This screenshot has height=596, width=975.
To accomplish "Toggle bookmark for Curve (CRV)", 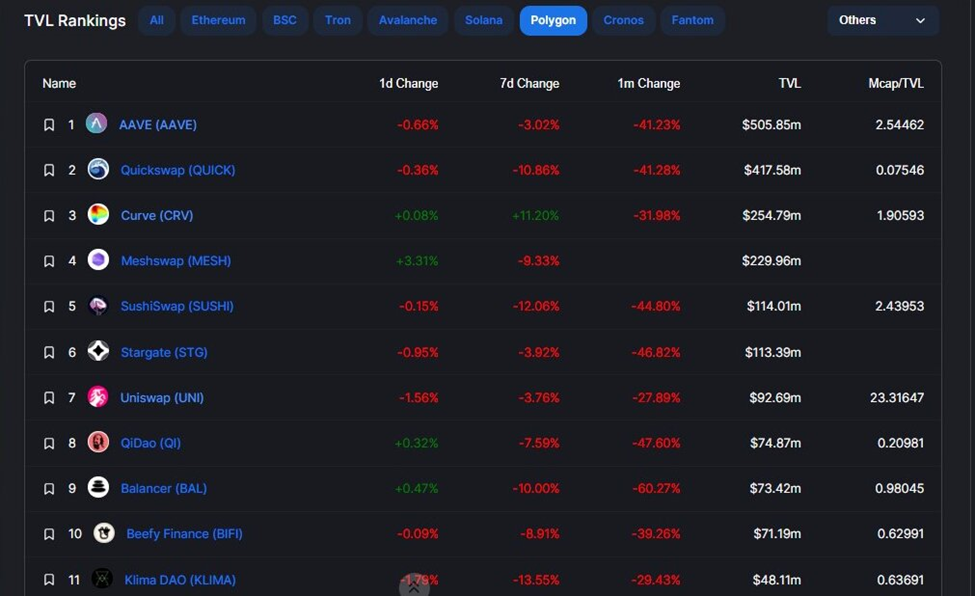I will 49,216.
